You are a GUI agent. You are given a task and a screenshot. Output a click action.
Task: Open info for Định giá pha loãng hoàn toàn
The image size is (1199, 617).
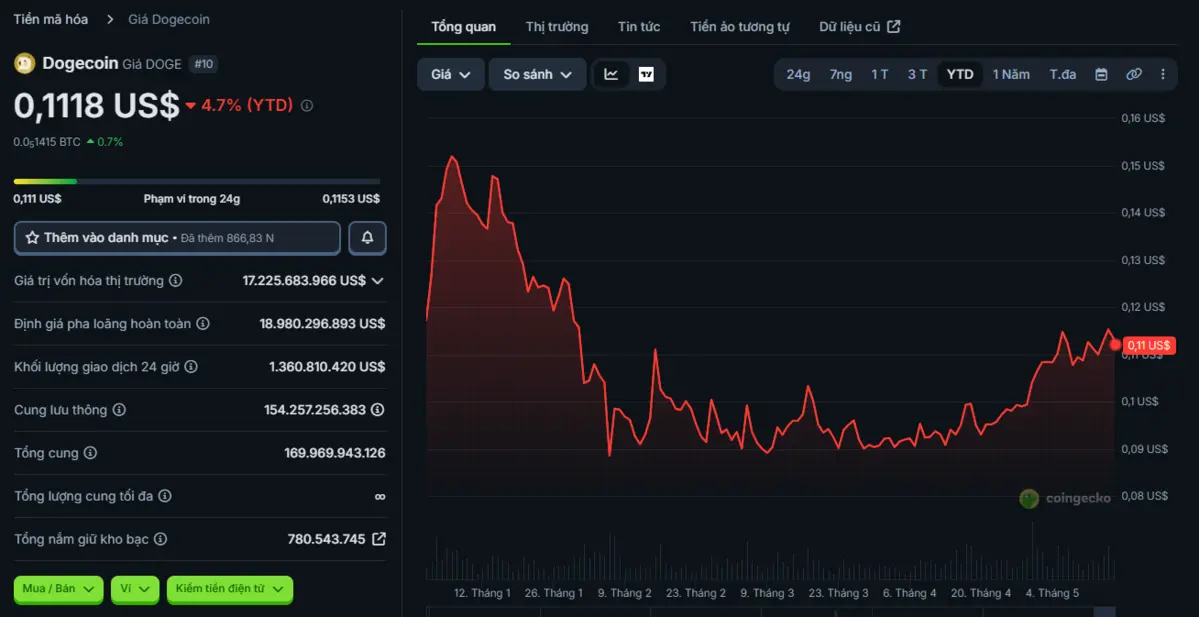click(203, 323)
